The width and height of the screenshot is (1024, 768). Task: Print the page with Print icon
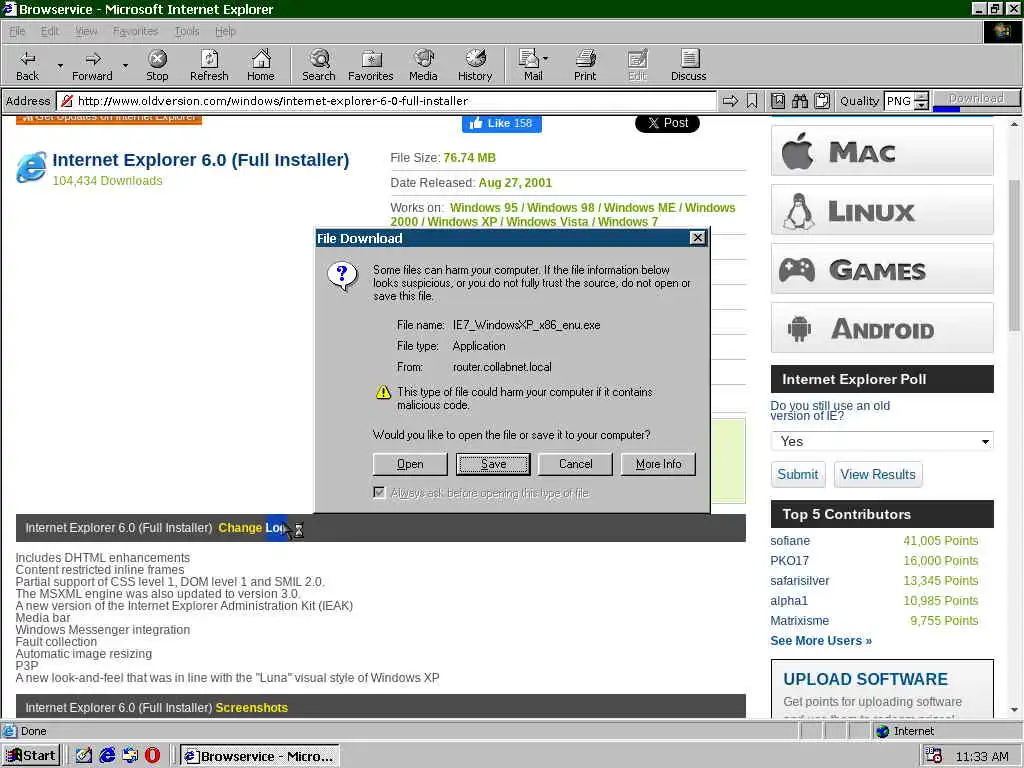click(585, 65)
